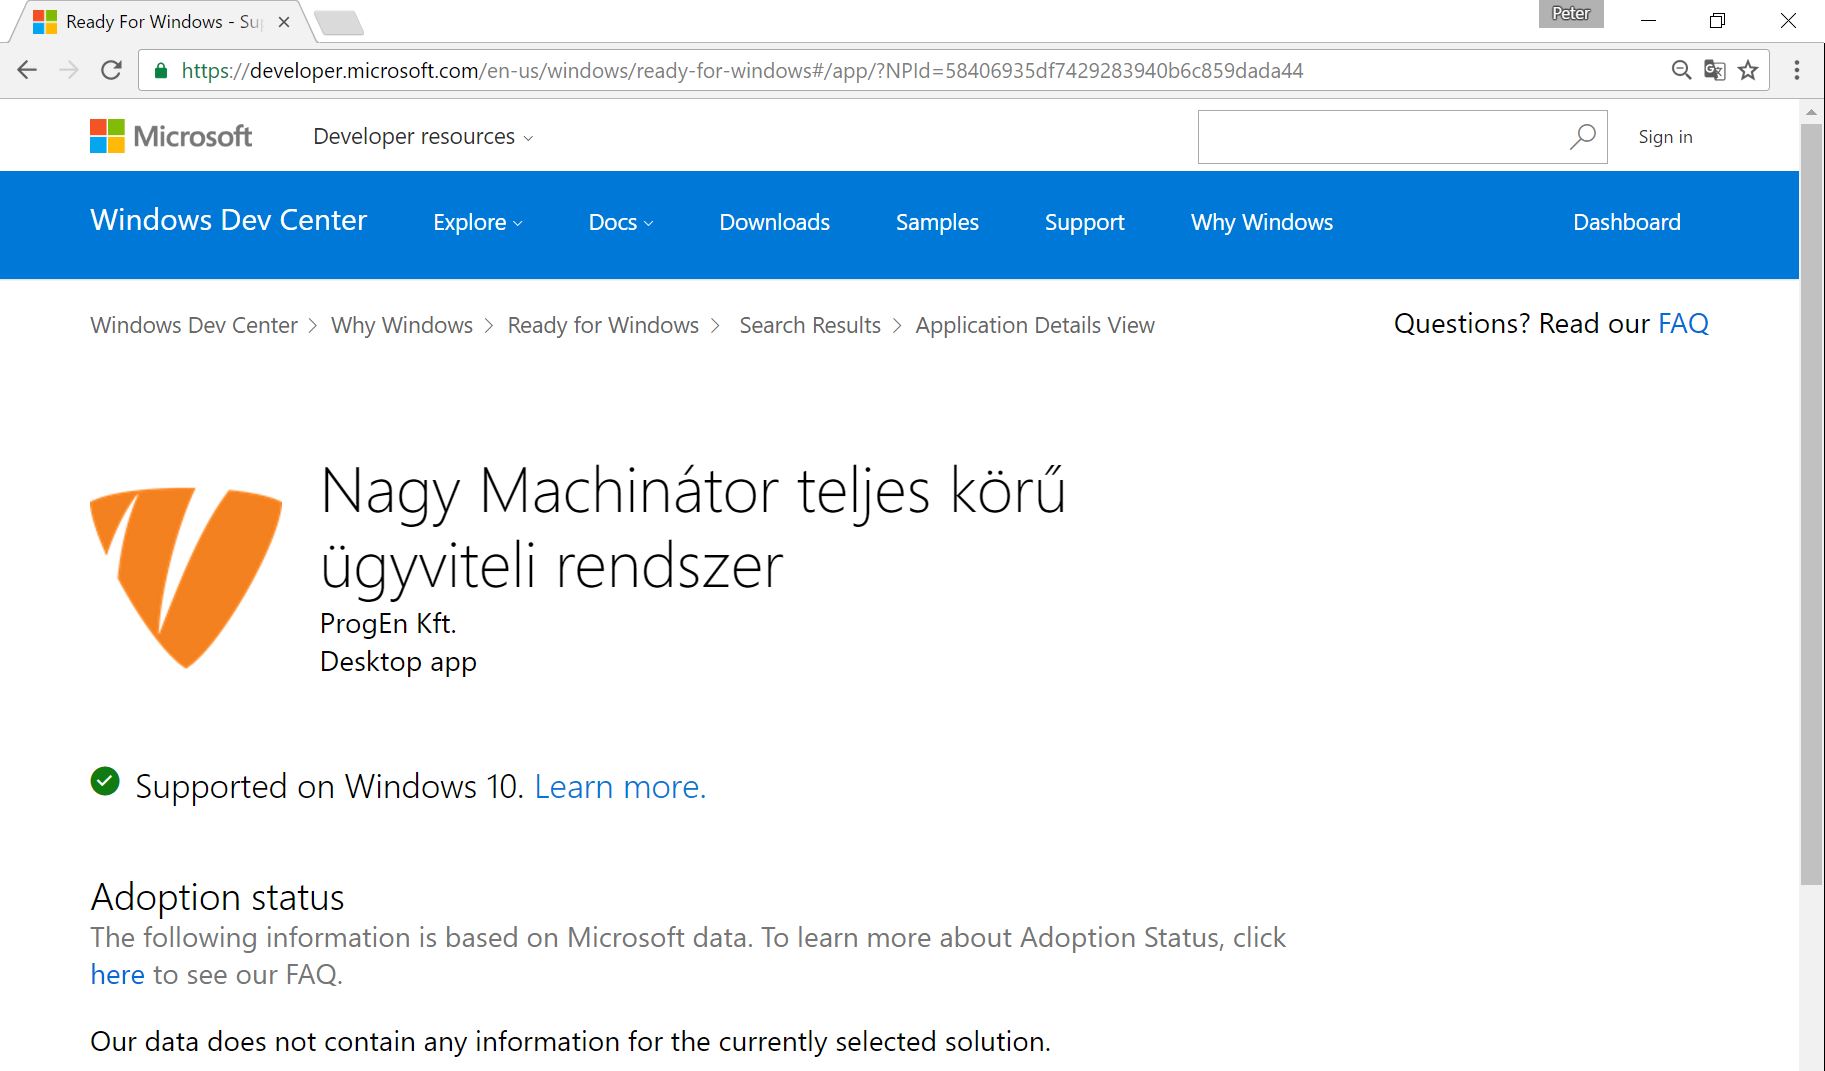Open the Chrome three-dot menu
The image size is (1825, 1071).
1797,70
